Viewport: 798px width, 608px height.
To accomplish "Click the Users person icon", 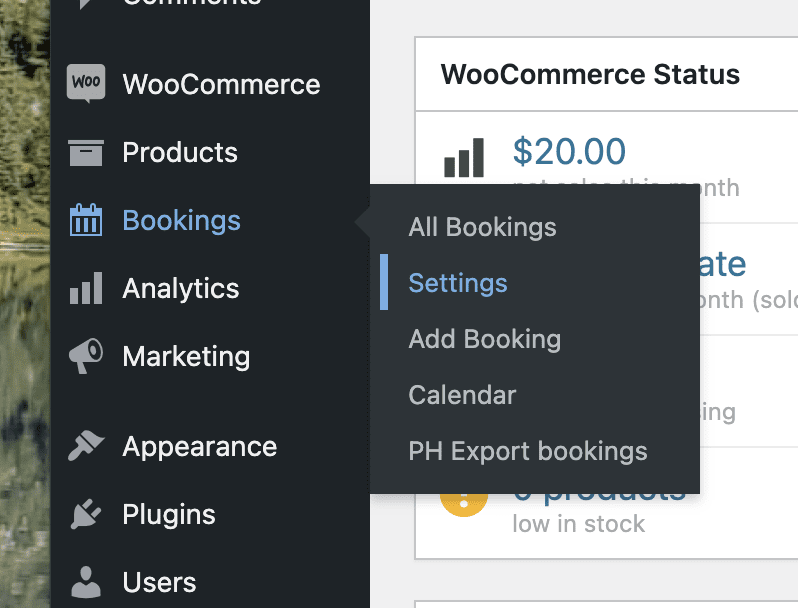I will point(86,582).
